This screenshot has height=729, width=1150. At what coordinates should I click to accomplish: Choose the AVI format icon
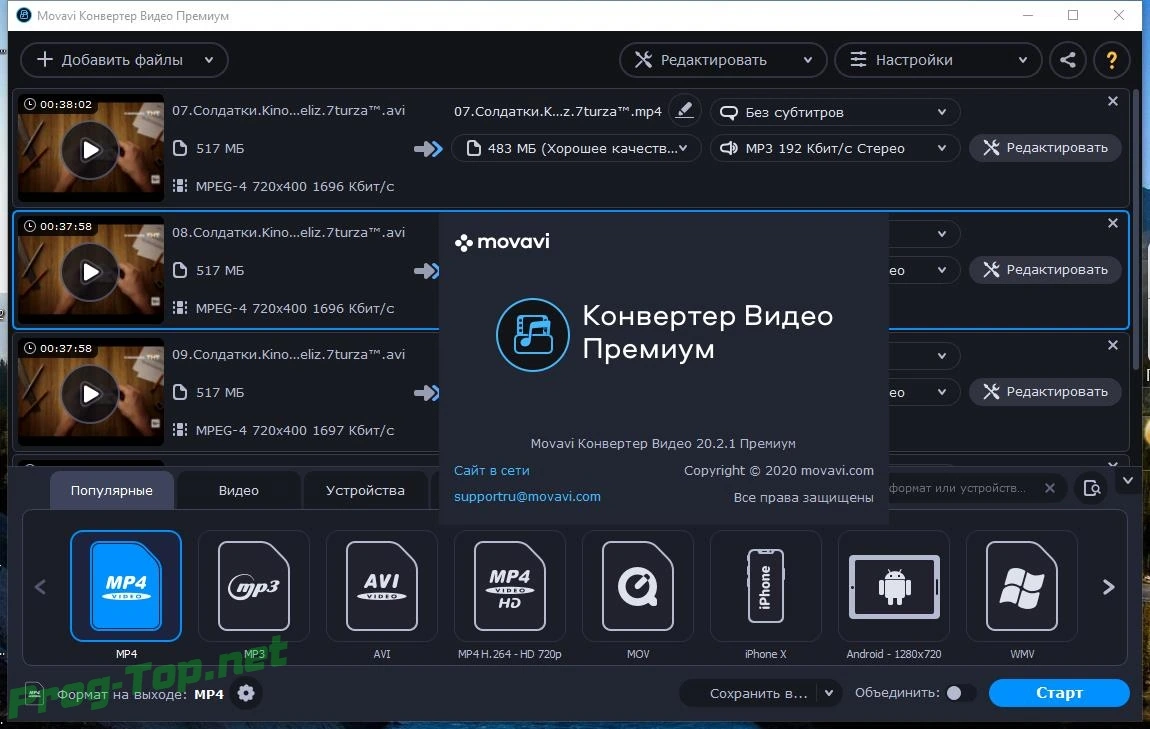(381, 586)
